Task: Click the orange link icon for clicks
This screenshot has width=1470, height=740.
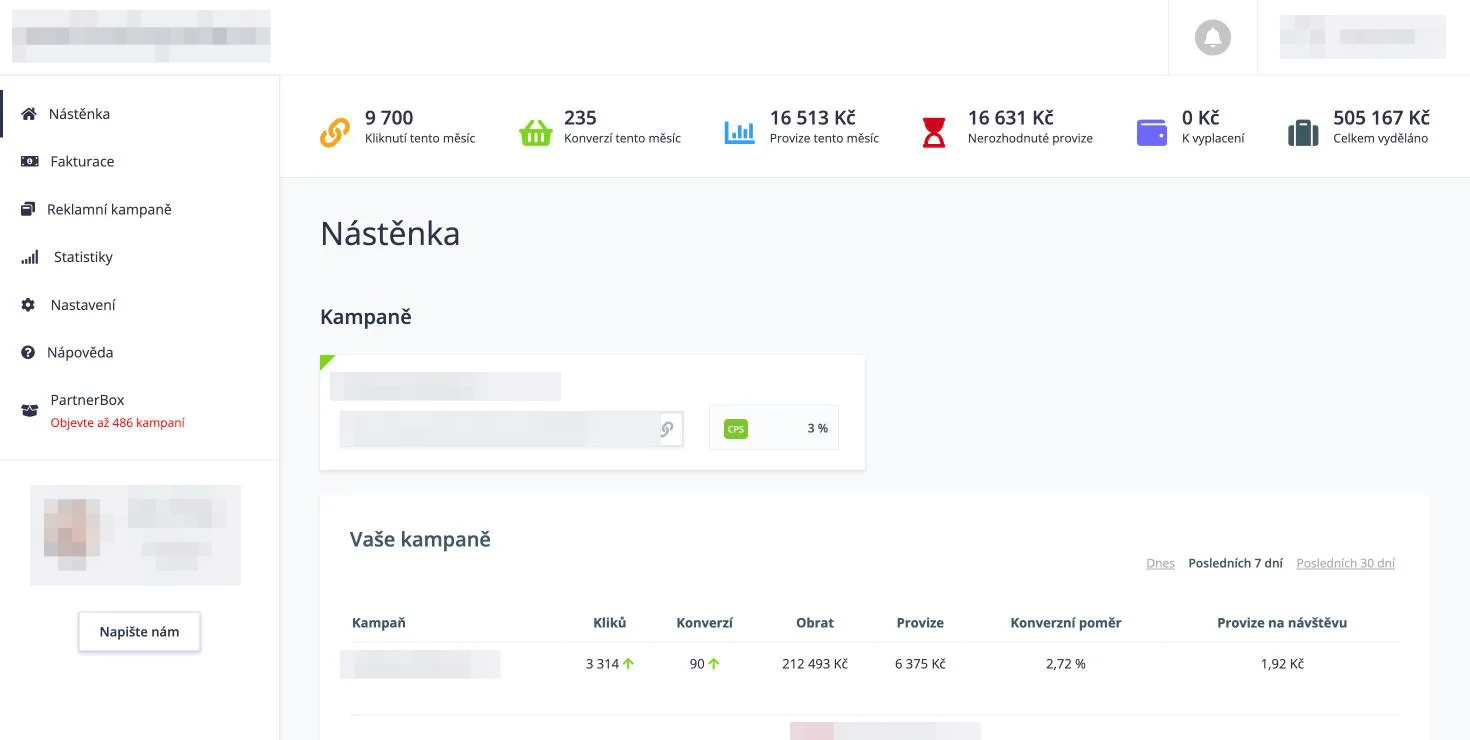Action: (335, 132)
